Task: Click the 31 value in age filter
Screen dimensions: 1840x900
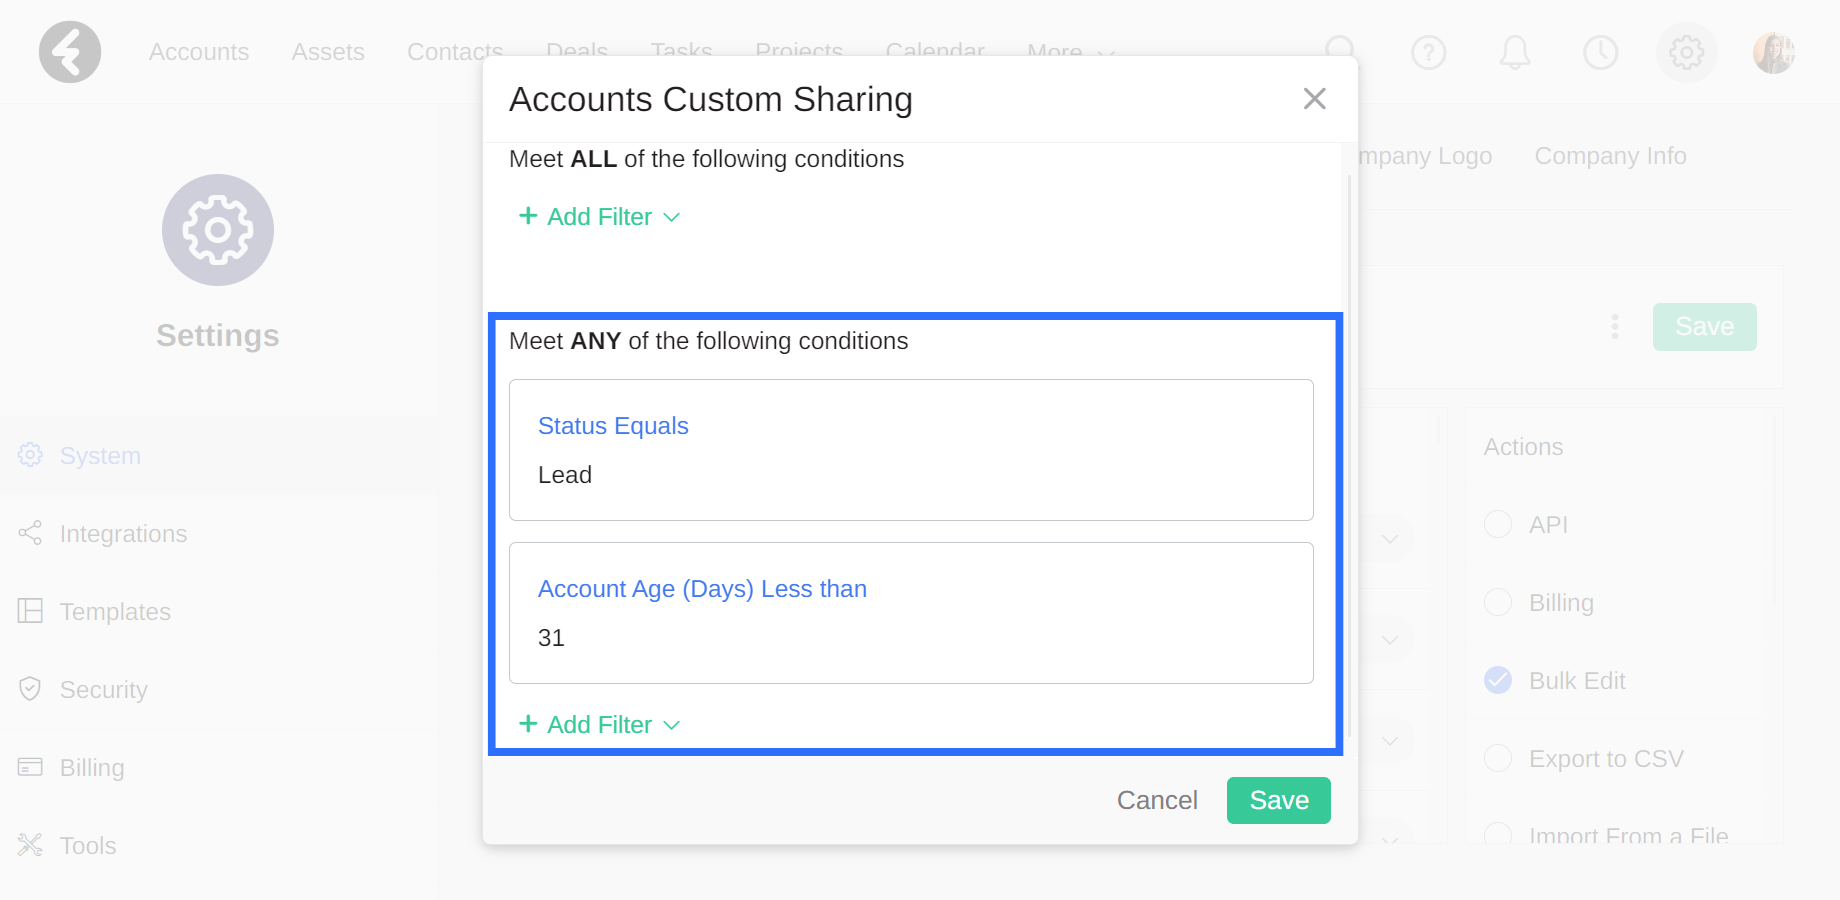Action: click(x=551, y=638)
